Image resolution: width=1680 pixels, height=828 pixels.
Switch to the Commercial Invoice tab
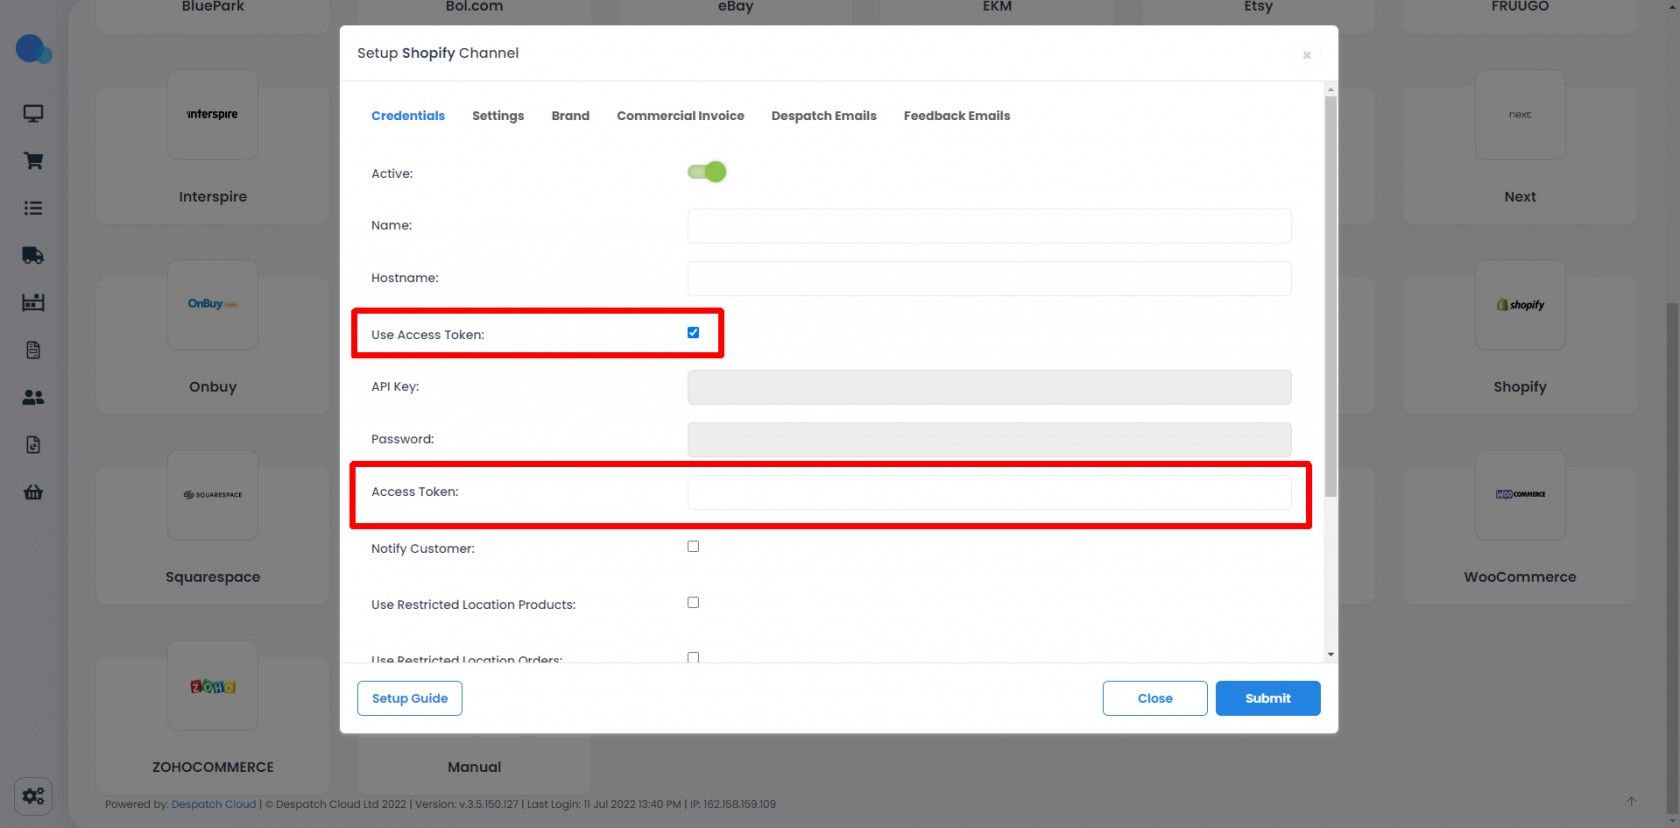point(680,116)
